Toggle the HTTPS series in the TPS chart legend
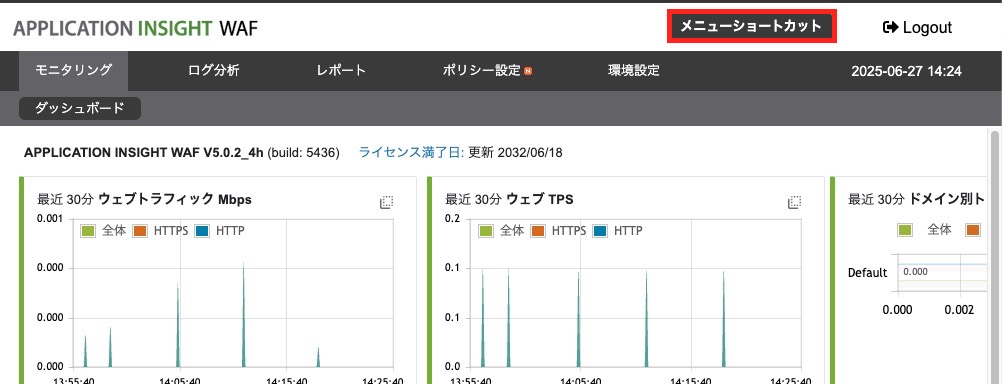Viewport: 1002px width, 384px height. (558, 231)
